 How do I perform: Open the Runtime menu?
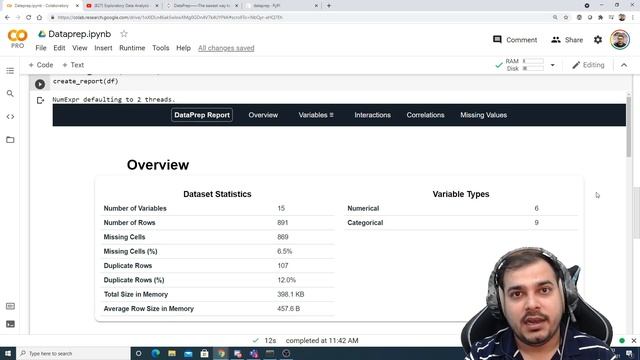(x=132, y=48)
